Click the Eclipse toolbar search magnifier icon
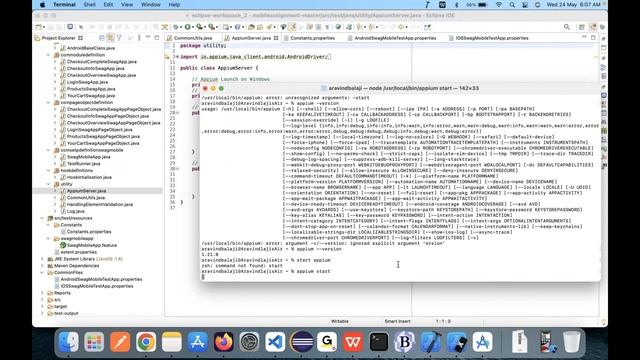640x360 pixels. pos(567,27)
